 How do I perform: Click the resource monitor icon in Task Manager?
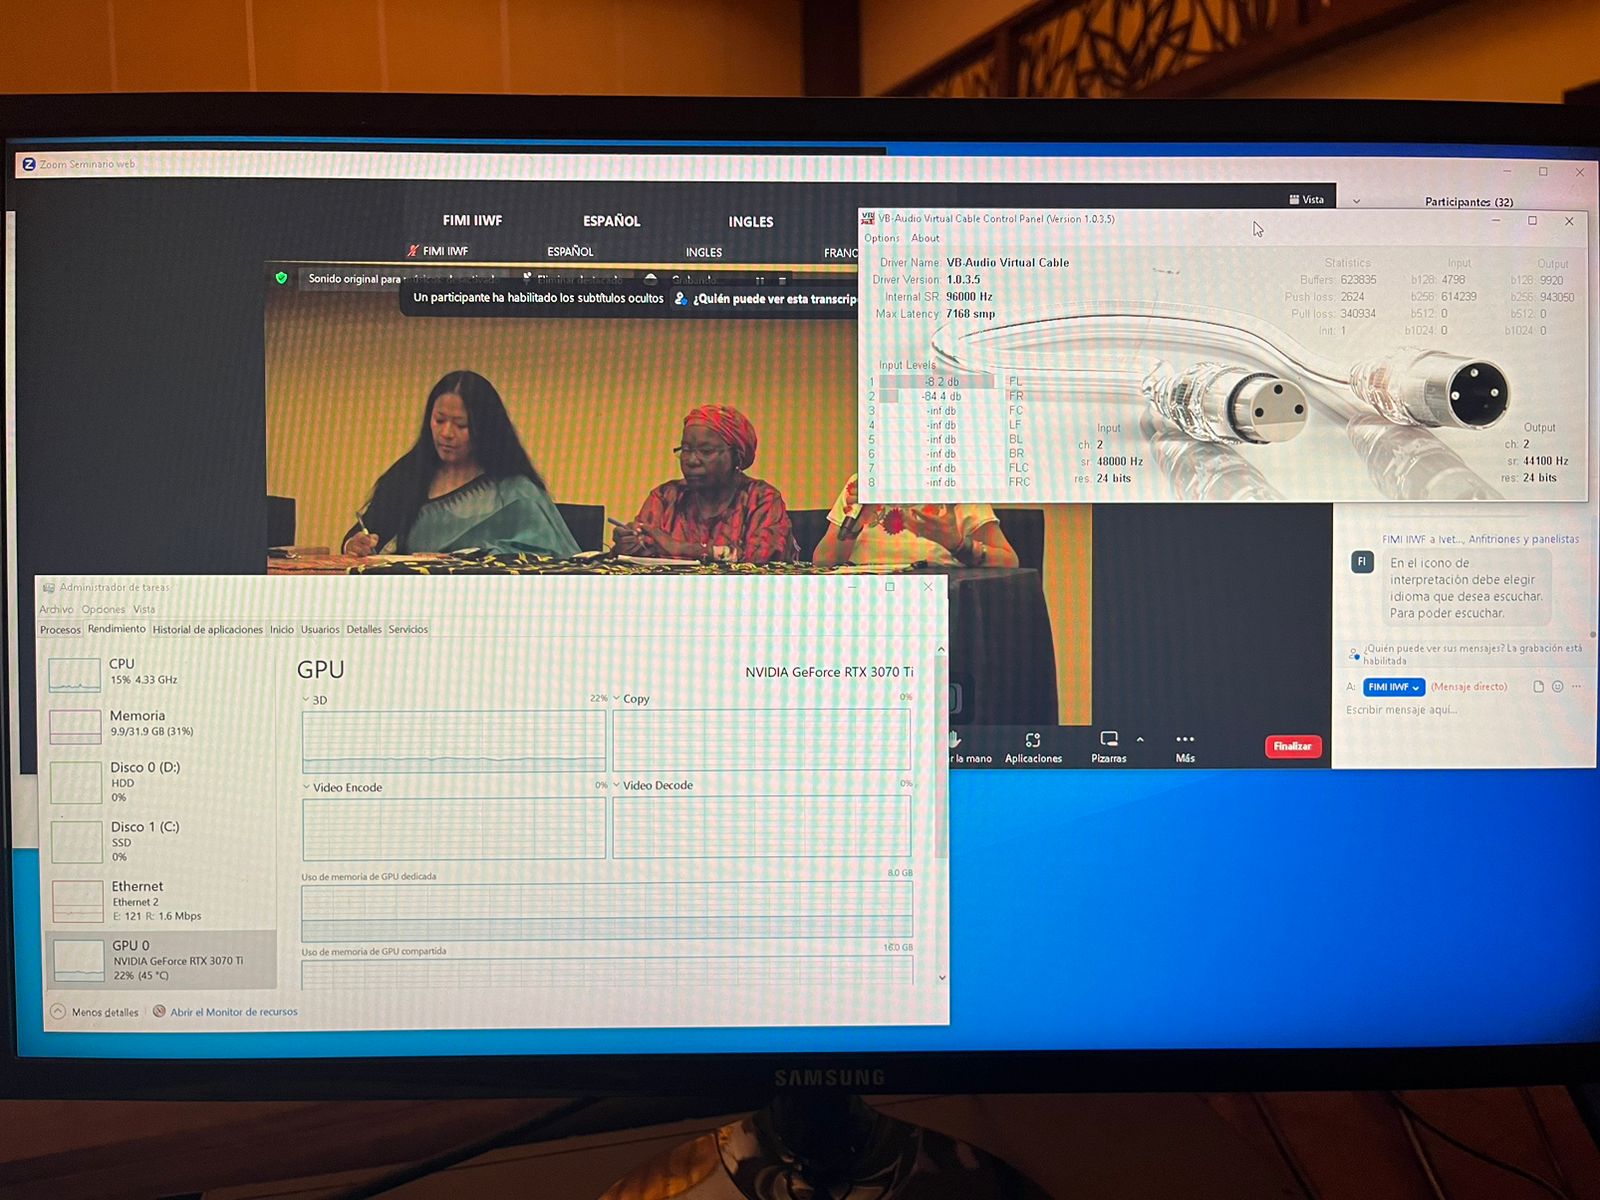[x=159, y=1011]
